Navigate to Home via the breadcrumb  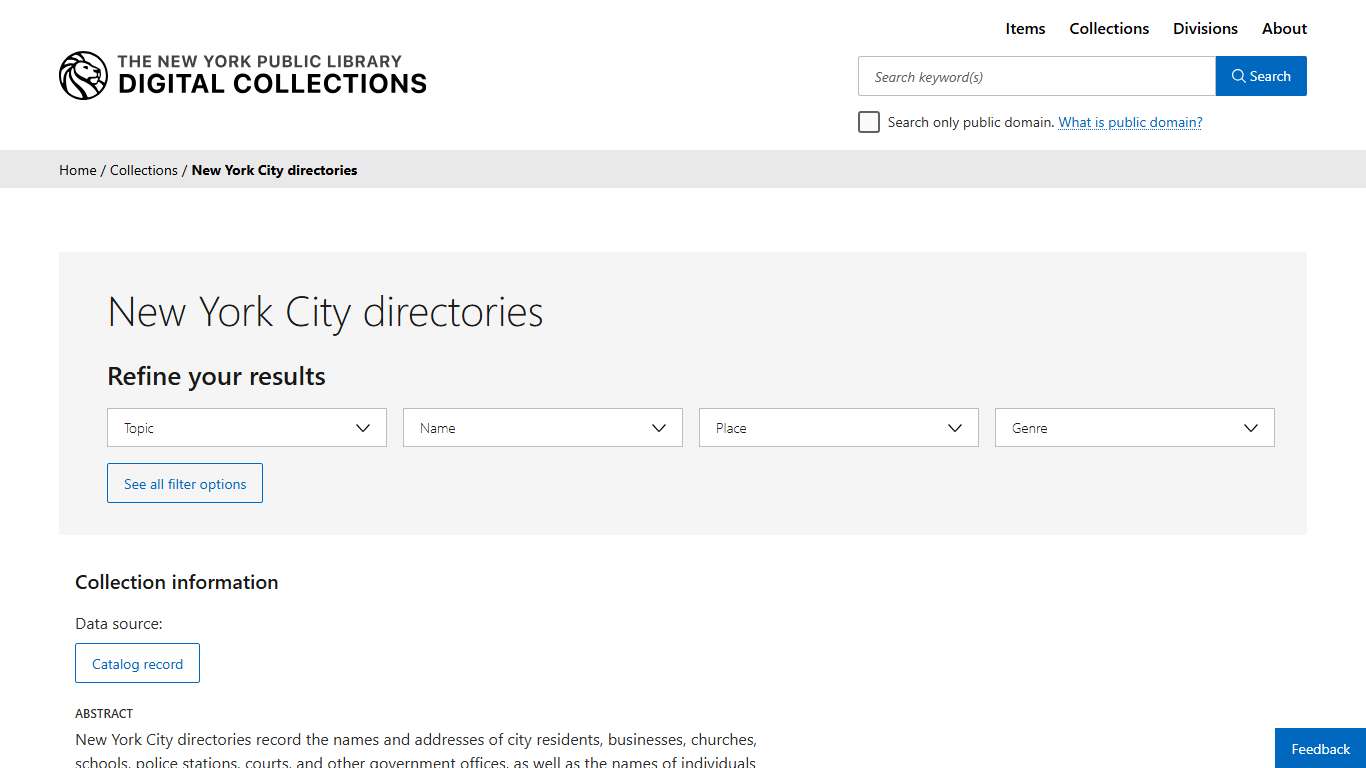77,170
